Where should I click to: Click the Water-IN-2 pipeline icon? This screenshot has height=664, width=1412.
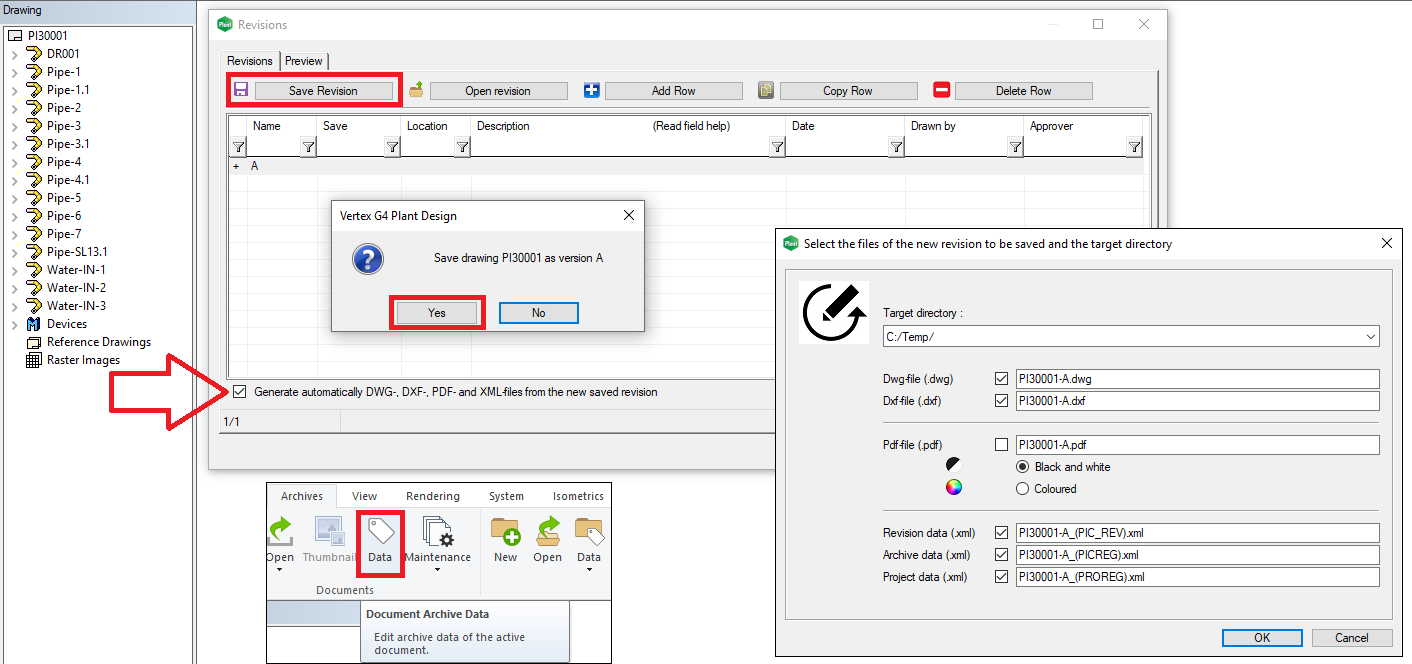[x=34, y=288]
